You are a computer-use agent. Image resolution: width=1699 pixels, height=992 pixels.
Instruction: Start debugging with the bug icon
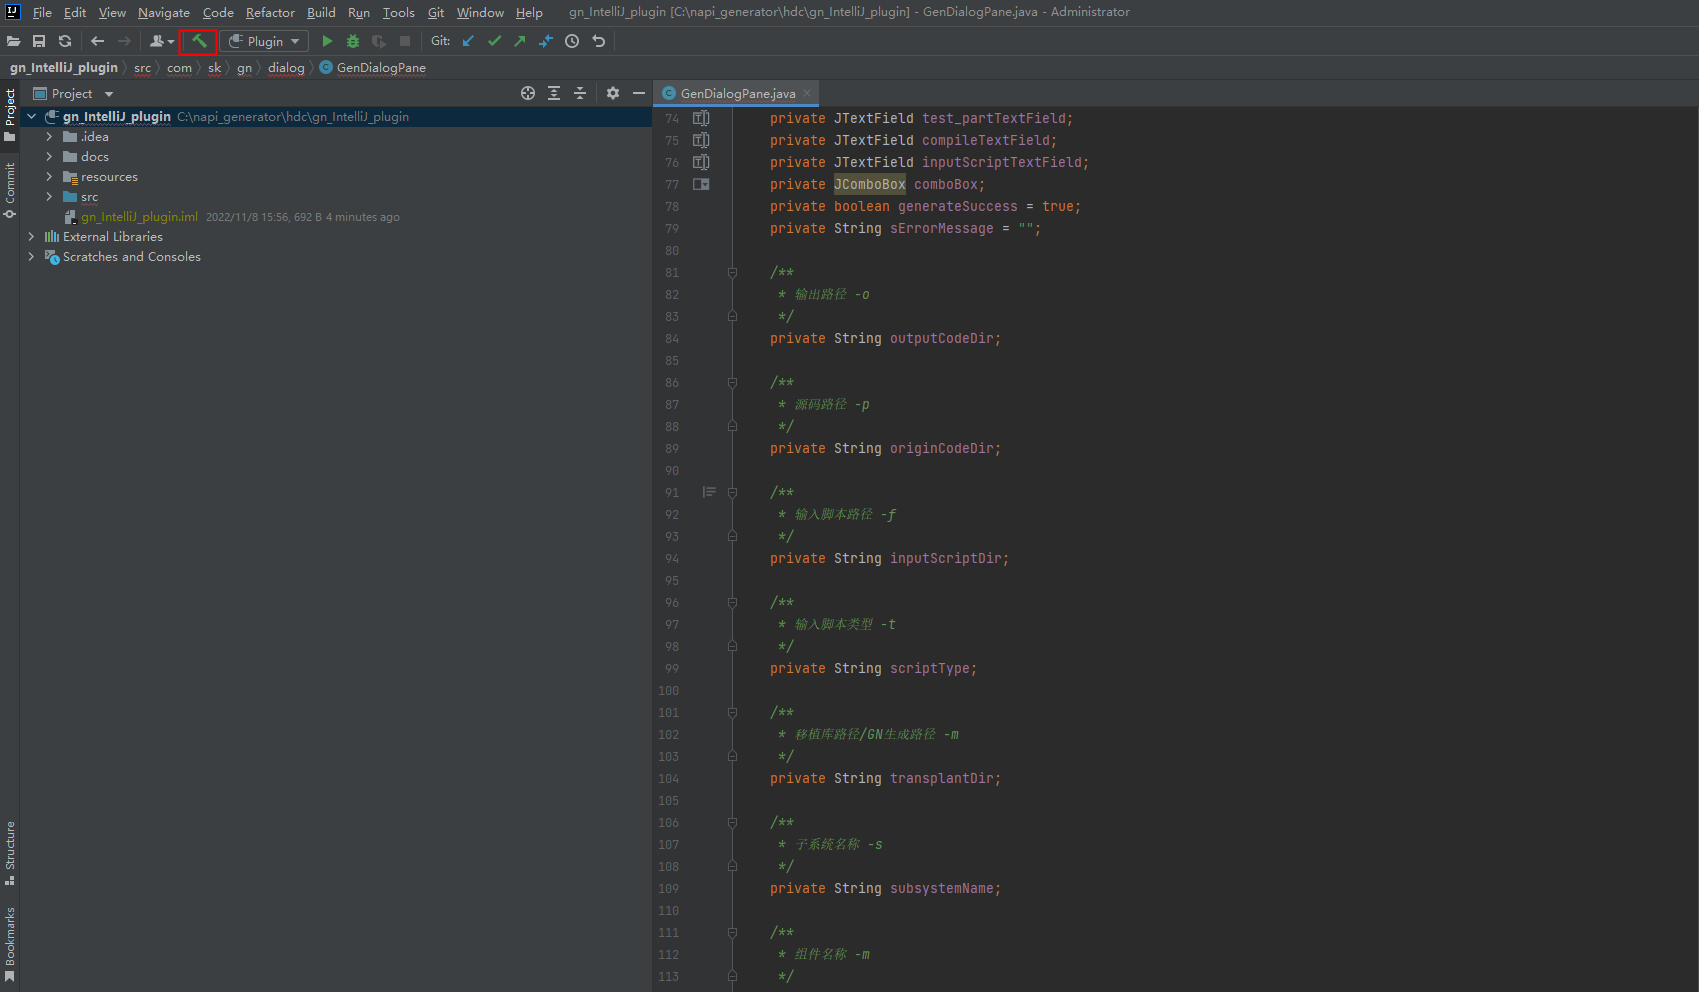point(353,41)
